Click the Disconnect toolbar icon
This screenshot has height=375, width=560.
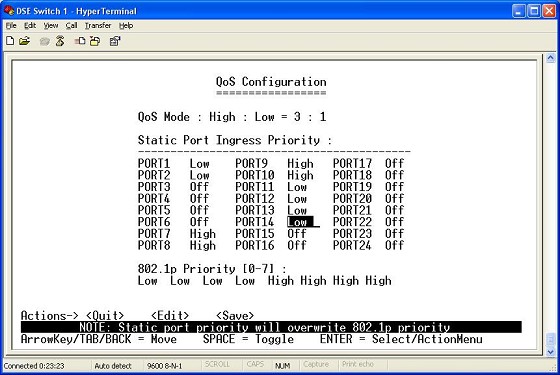point(60,41)
